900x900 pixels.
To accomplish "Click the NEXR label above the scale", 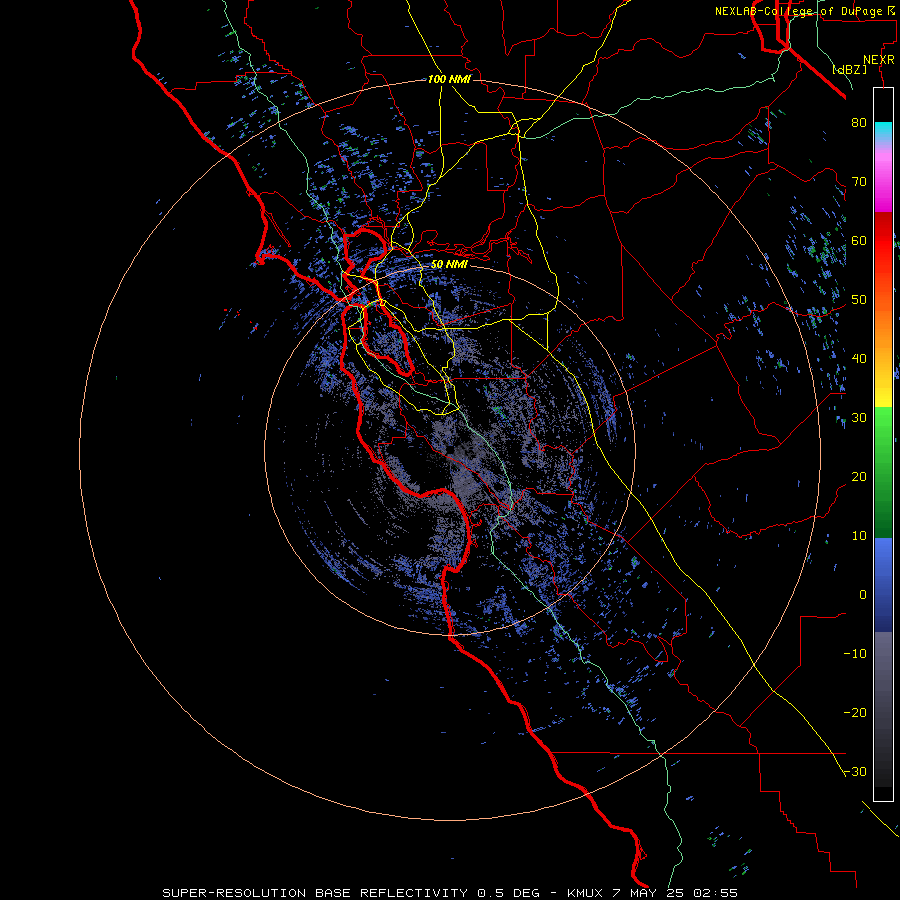I will tap(878, 60).
